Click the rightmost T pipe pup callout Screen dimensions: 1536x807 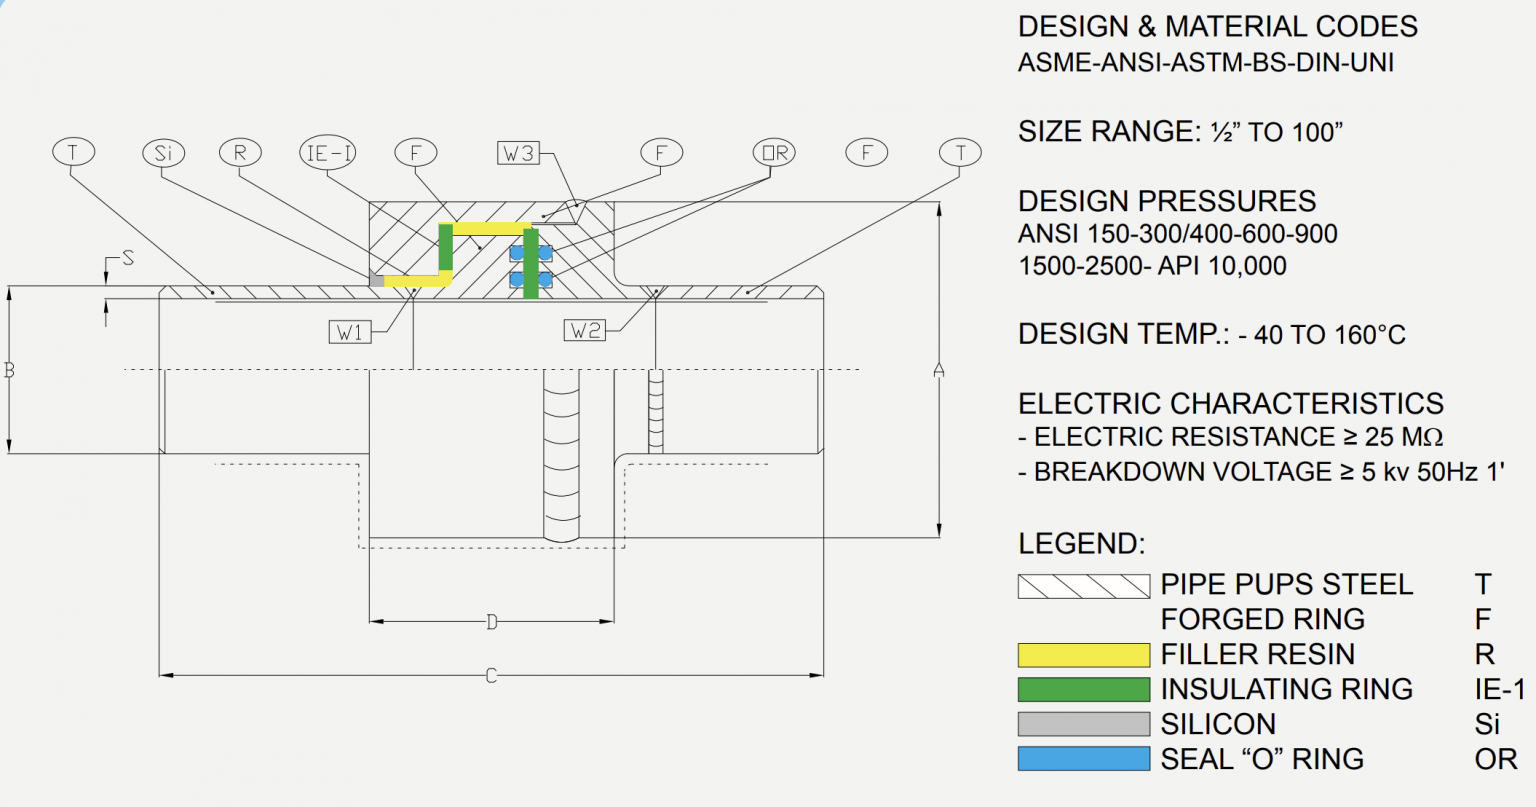(961, 151)
